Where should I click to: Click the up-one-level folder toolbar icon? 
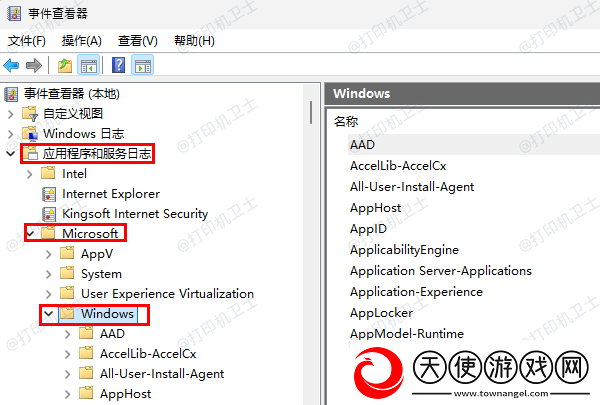(x=65, y=65)
